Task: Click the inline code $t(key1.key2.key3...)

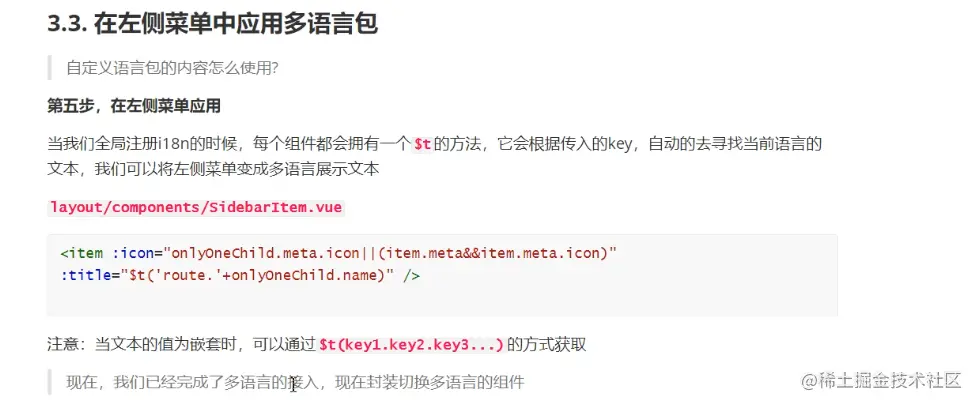Action: (411, 345)
